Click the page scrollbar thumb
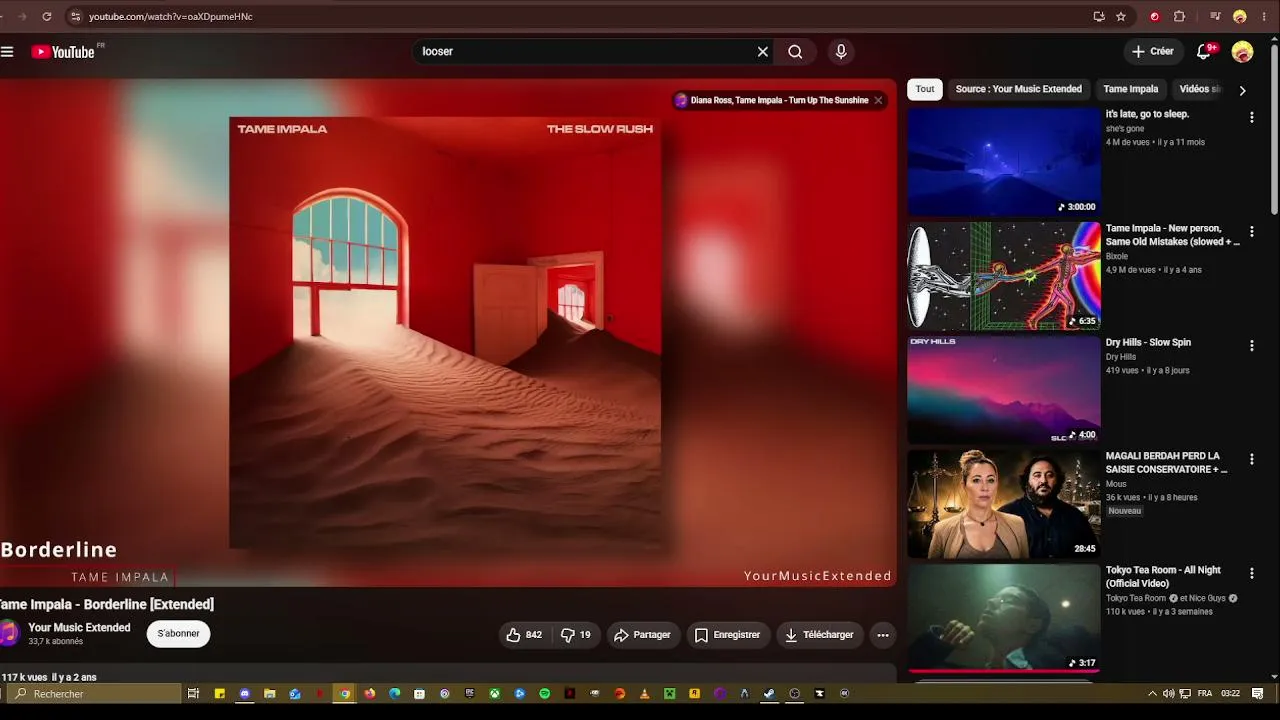 pyautogui.click(x=1274, y=128)
